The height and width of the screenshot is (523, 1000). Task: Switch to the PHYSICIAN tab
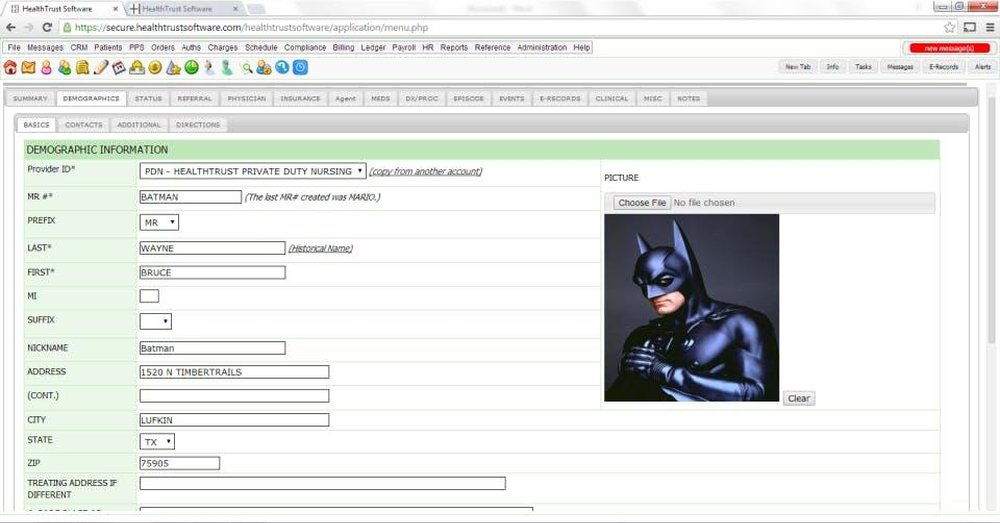click(246, 99)
